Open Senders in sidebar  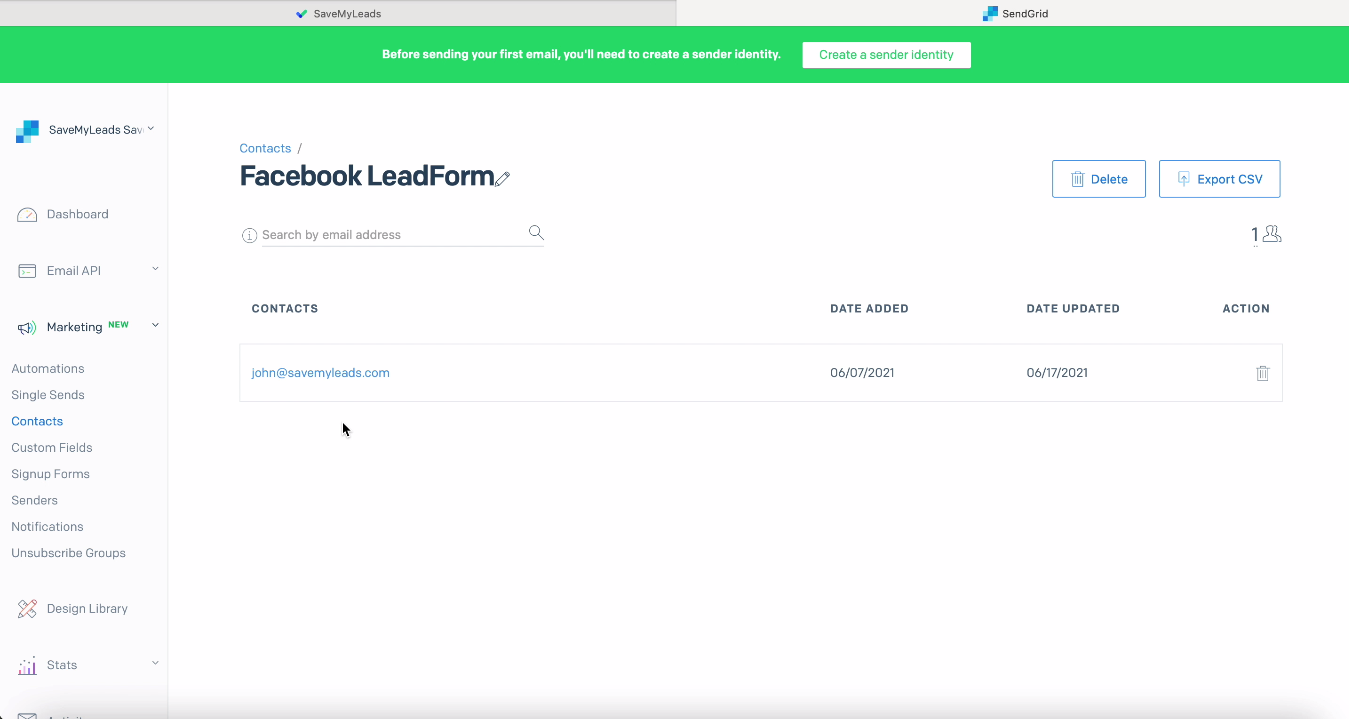[35, 500]
